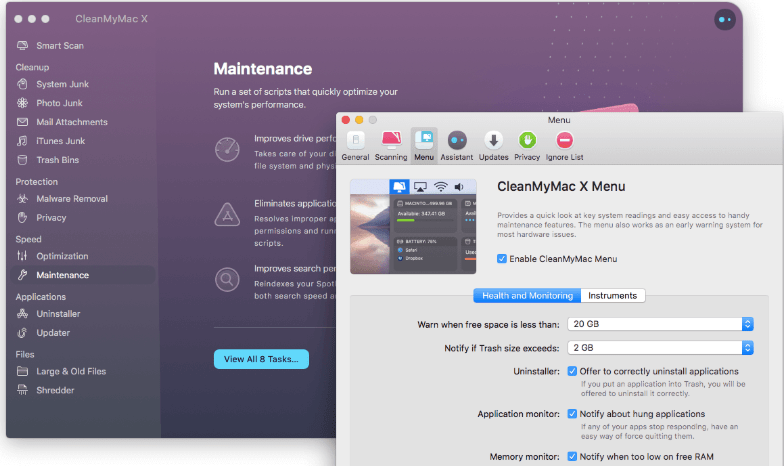Toggle Offer to correctly uninstall applications

pos(572,372)
